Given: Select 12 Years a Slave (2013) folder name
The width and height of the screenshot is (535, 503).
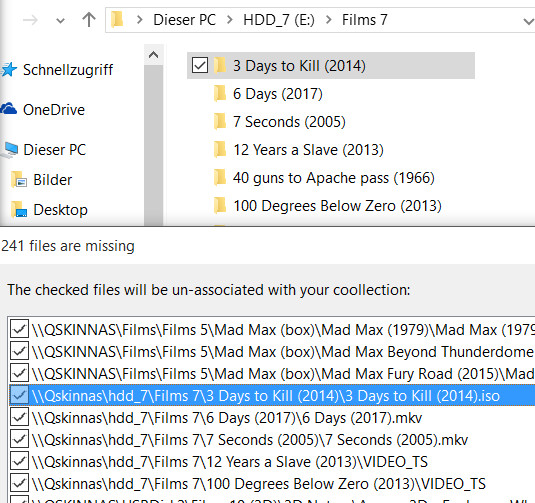Looking at the screenshot, I should coord(308,150).
